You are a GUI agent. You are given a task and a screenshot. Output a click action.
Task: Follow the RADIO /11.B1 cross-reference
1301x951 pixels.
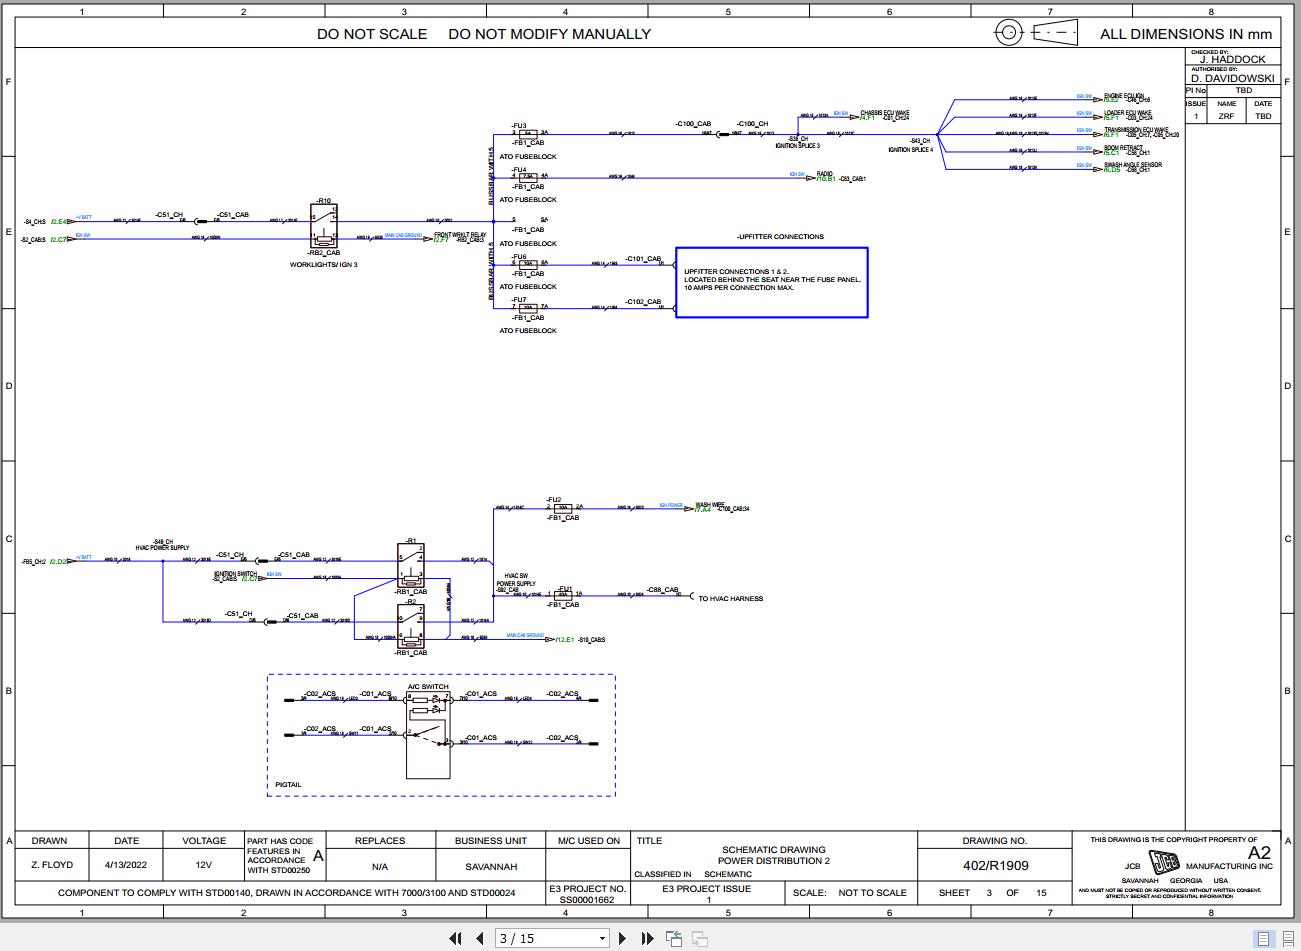tap(826, 178)
